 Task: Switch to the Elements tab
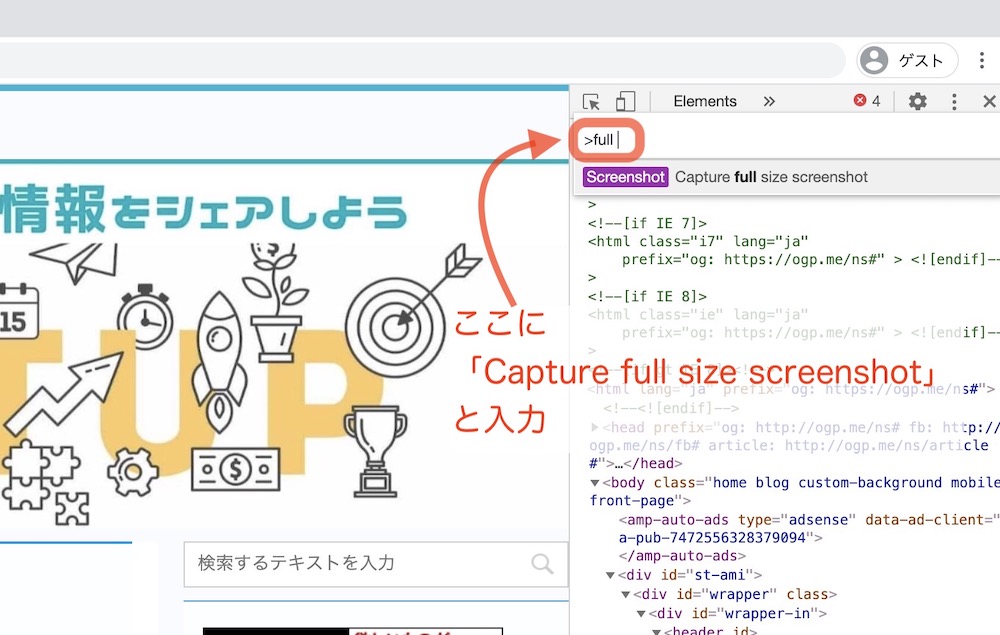705,101
